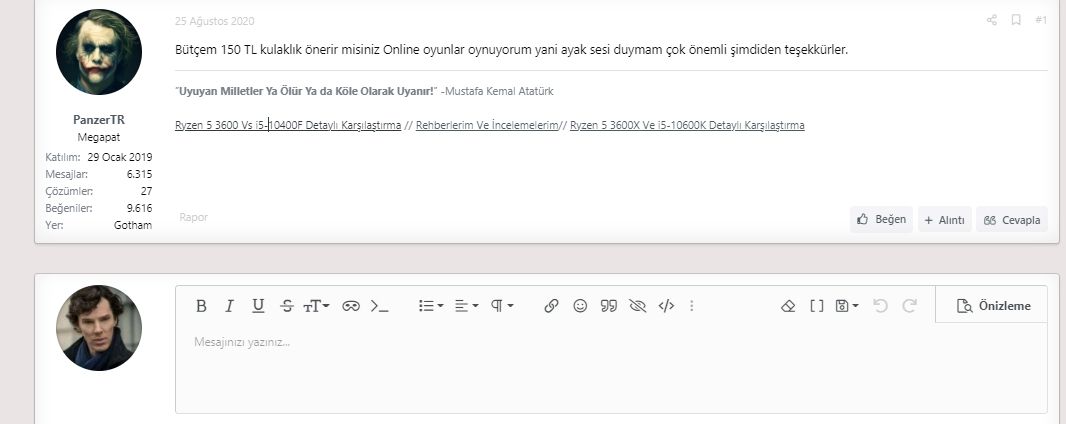Reply to the post with Cevapla

(1012, 219)
